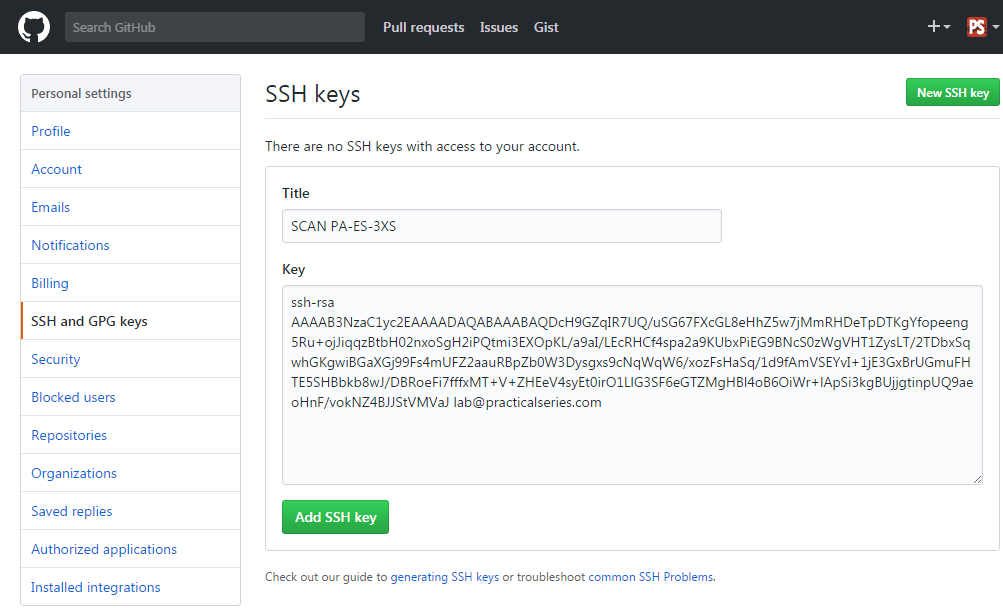Click the New SSH key button

pos(952,92)
